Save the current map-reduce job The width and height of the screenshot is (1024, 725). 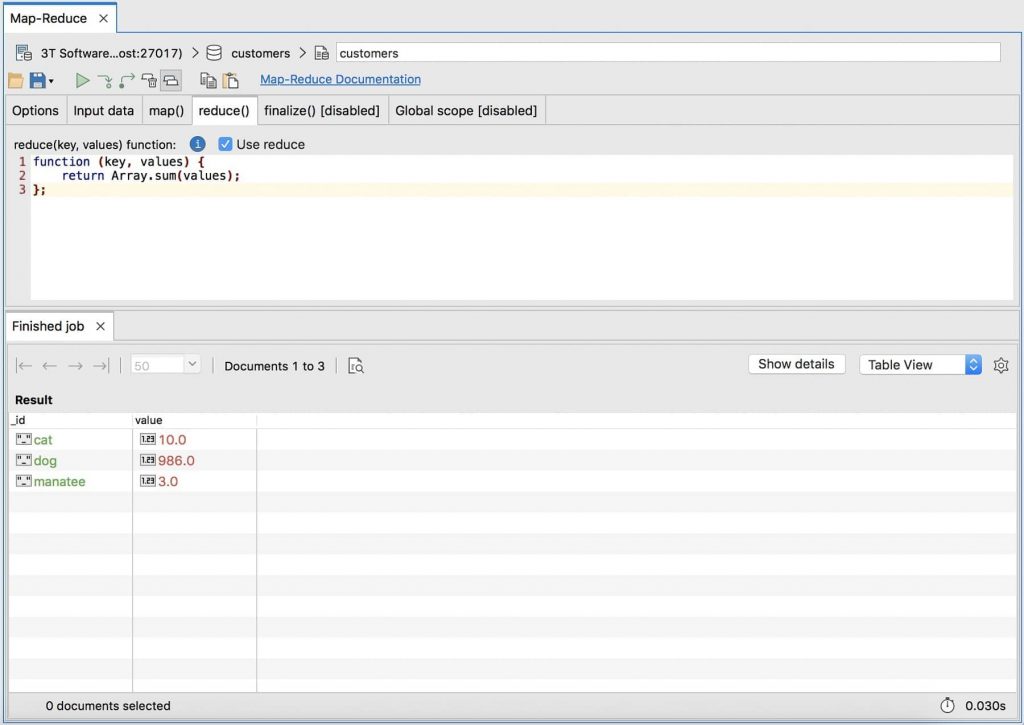(36, 80)
